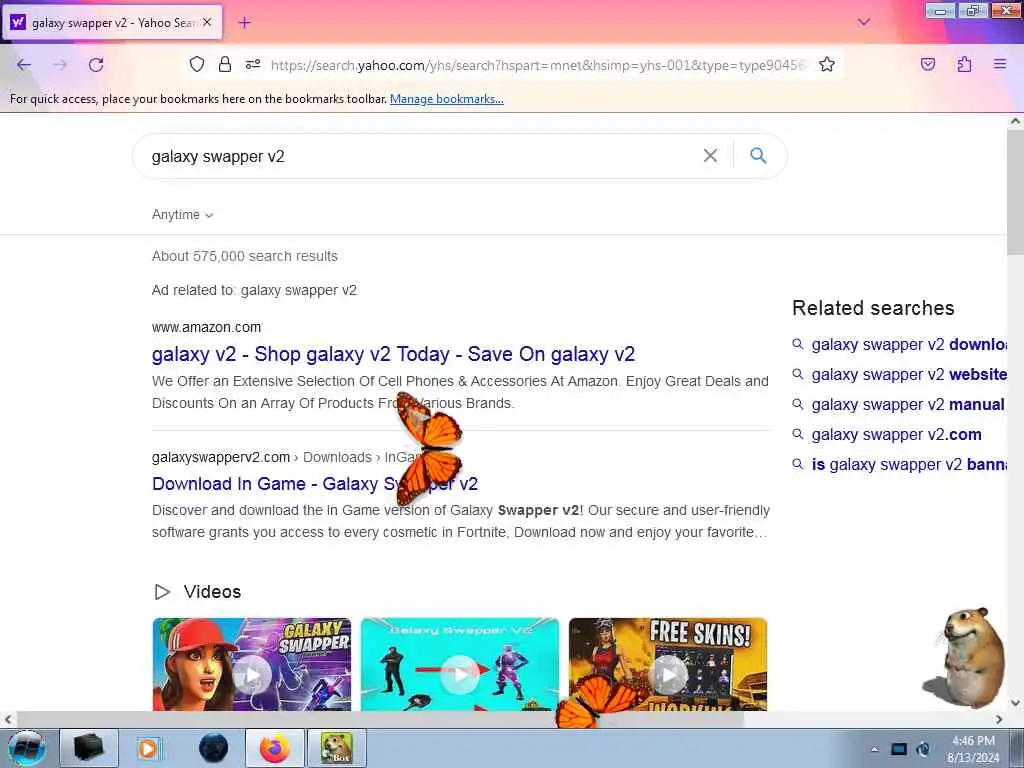Click the Manage bookmarks link
The image size is (1024, 768).
[x=447, y=99]
